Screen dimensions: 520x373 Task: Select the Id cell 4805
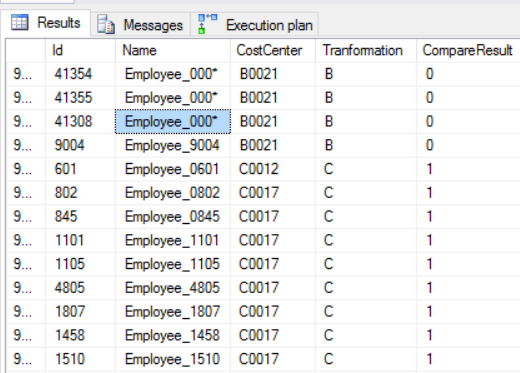pos(80,288)
